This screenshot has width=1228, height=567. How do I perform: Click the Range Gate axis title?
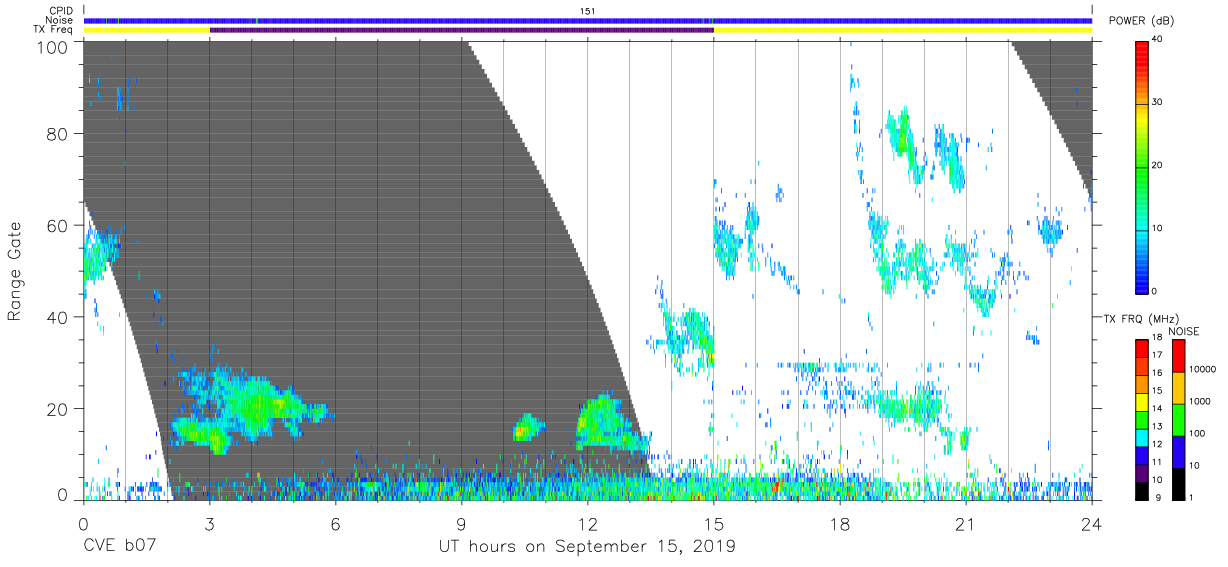[x=16, y=271]
